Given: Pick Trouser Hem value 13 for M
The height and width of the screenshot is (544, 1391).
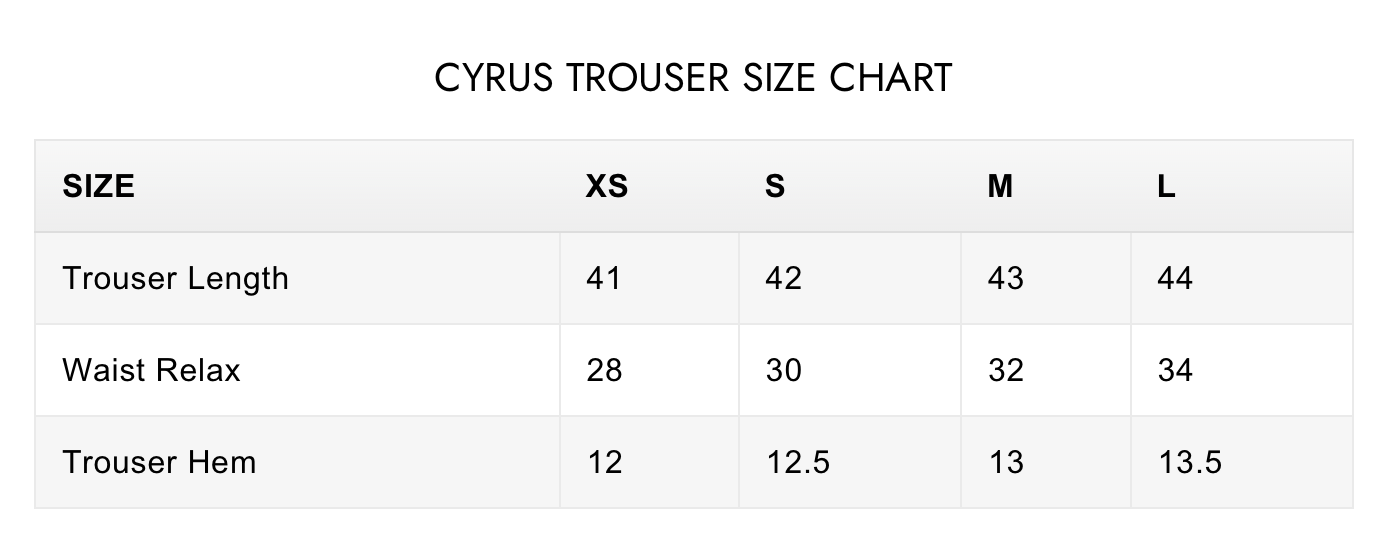Looking at the screenshot, I should [x=1005, y=462].
